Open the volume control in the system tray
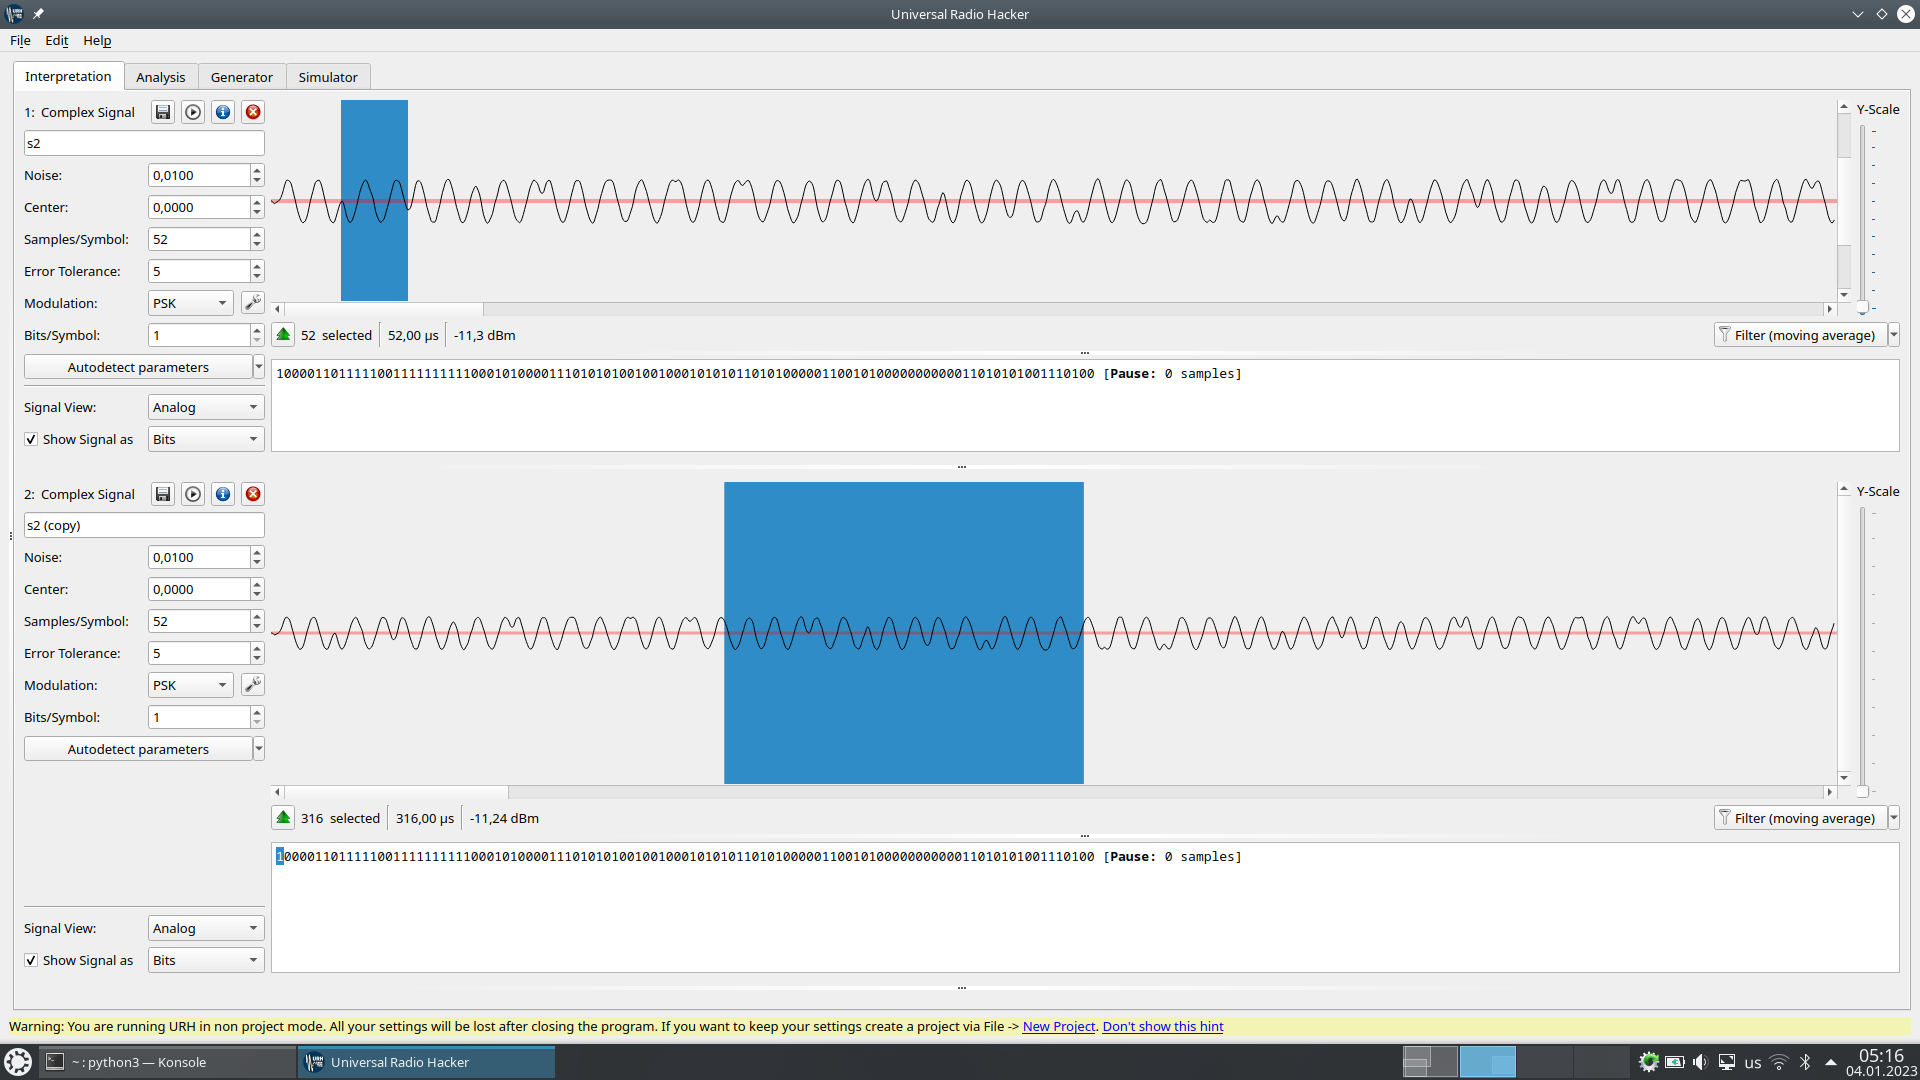 1700,1062
